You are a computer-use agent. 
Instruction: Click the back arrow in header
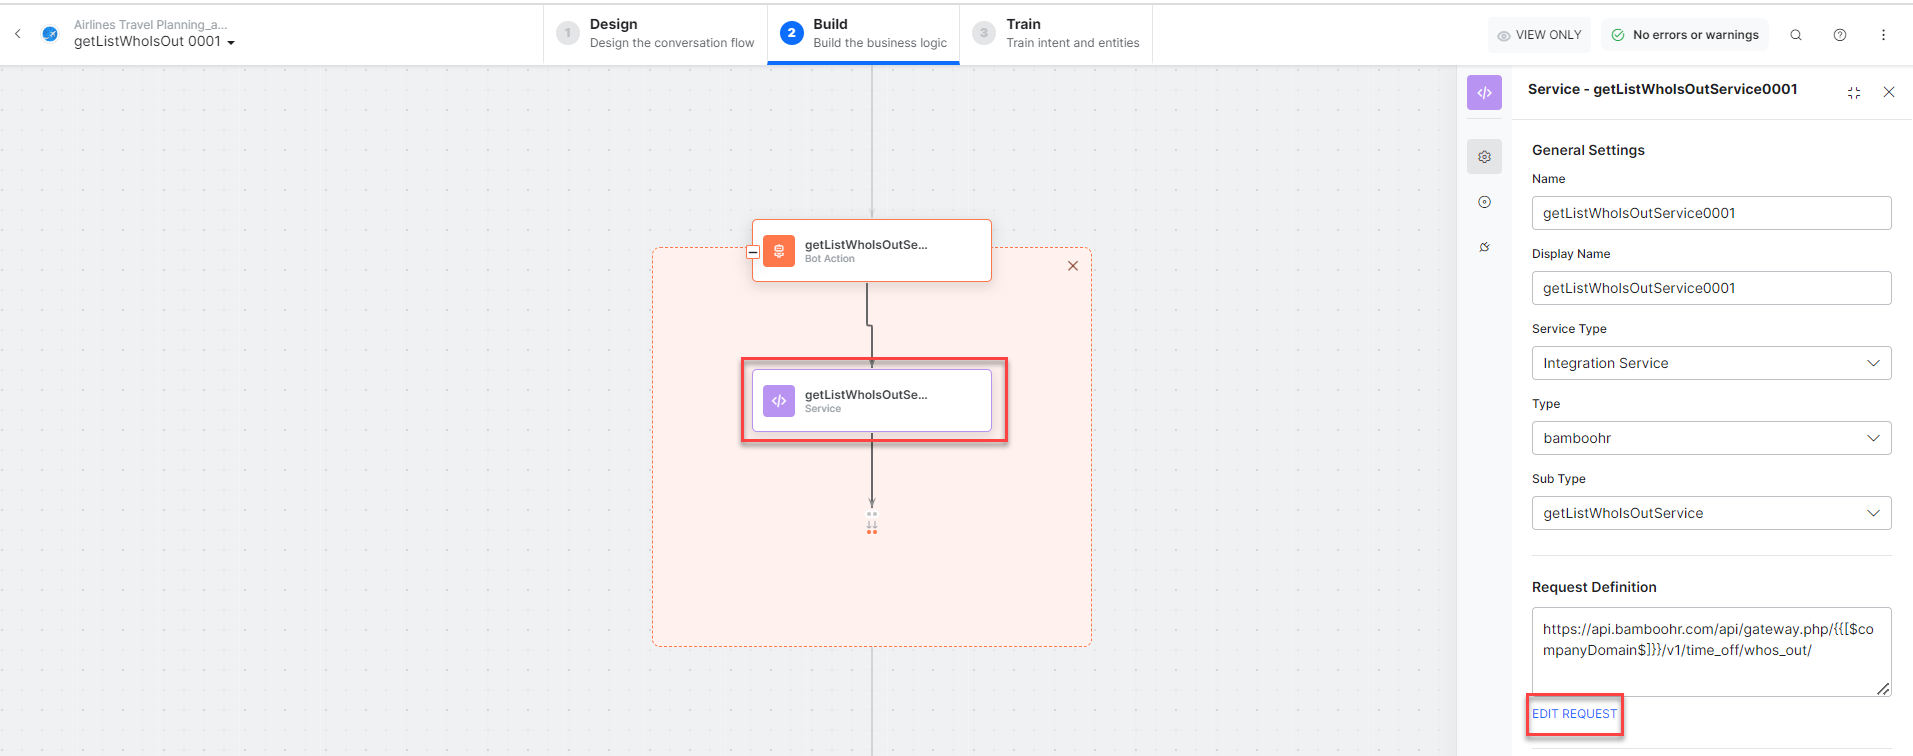point(18,34)
